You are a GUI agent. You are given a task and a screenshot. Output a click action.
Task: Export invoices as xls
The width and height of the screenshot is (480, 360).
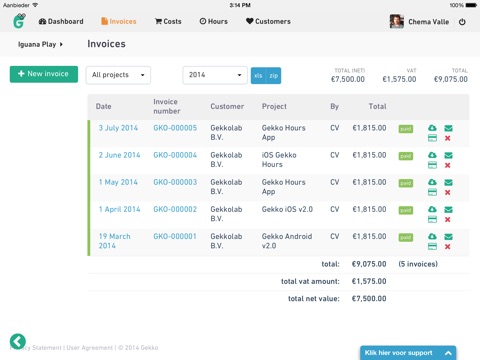[x=258, y=76]
